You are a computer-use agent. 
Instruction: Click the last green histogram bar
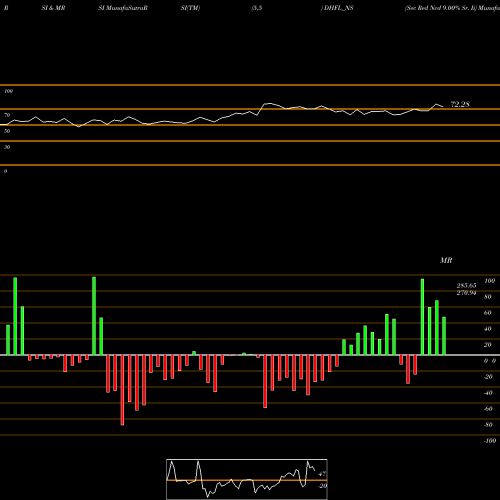point(444,336)
